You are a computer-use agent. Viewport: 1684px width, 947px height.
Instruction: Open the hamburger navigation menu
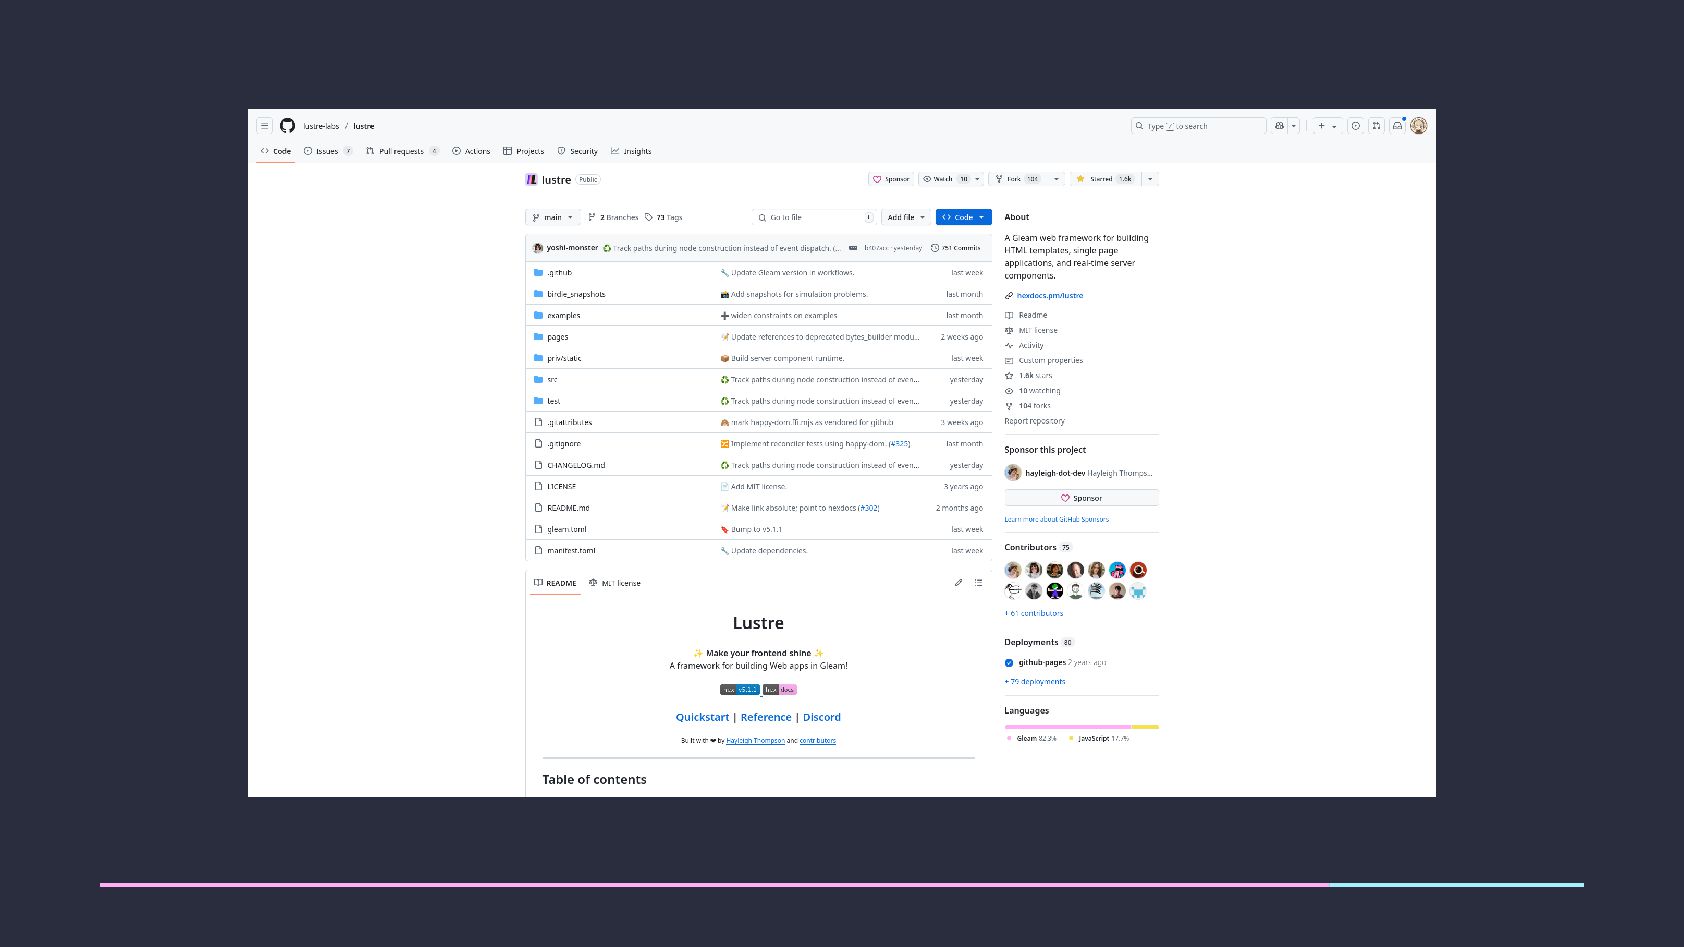point(264,126)
